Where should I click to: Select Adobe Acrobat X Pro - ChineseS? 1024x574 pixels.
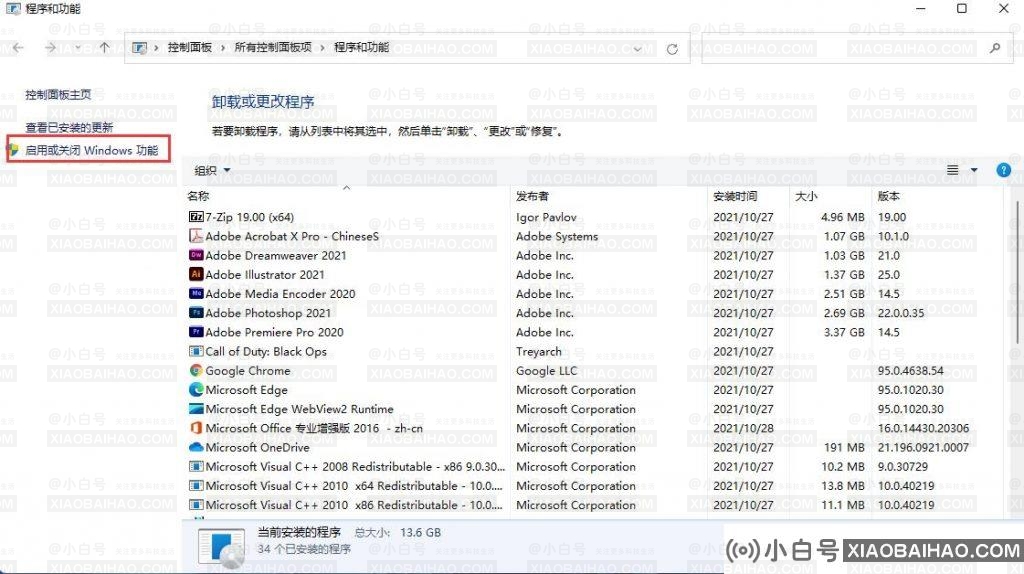(292, 236)
